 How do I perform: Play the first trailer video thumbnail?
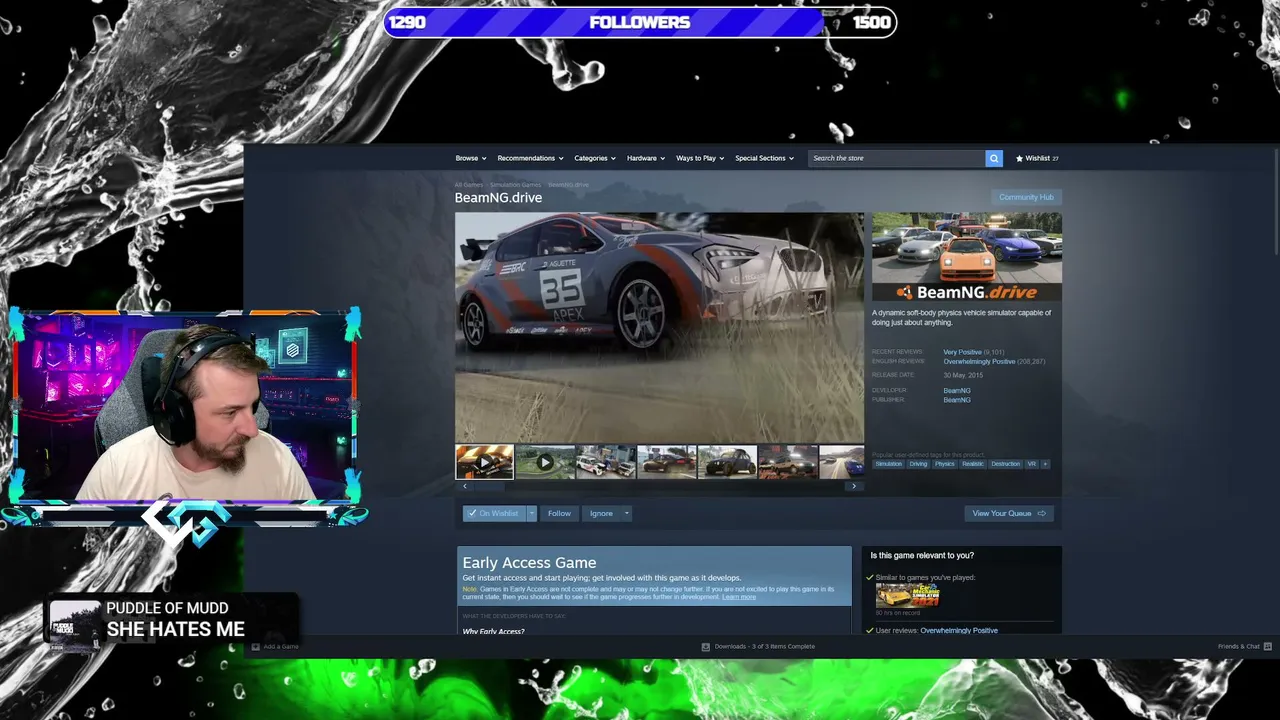485,462
